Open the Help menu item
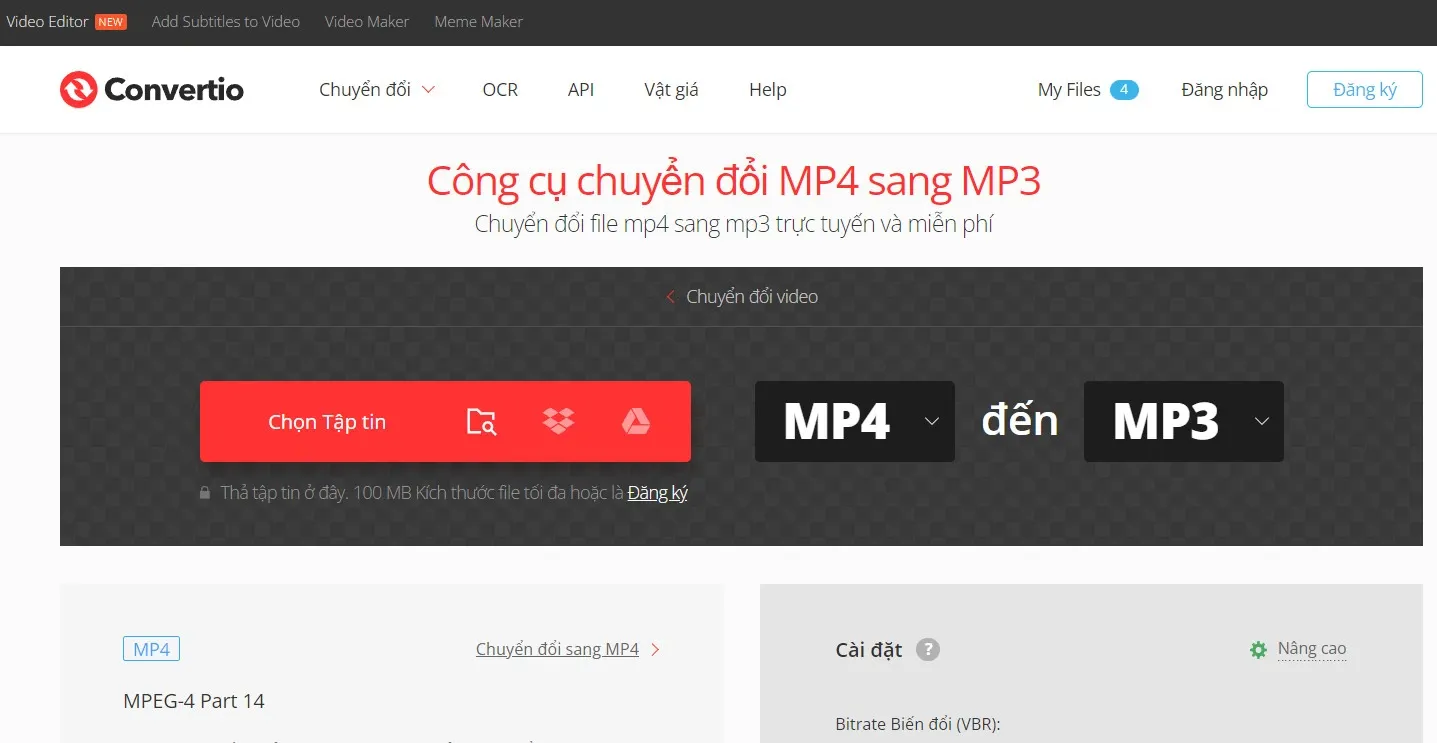Screen dimensions: 1437x743 point(768,90)
